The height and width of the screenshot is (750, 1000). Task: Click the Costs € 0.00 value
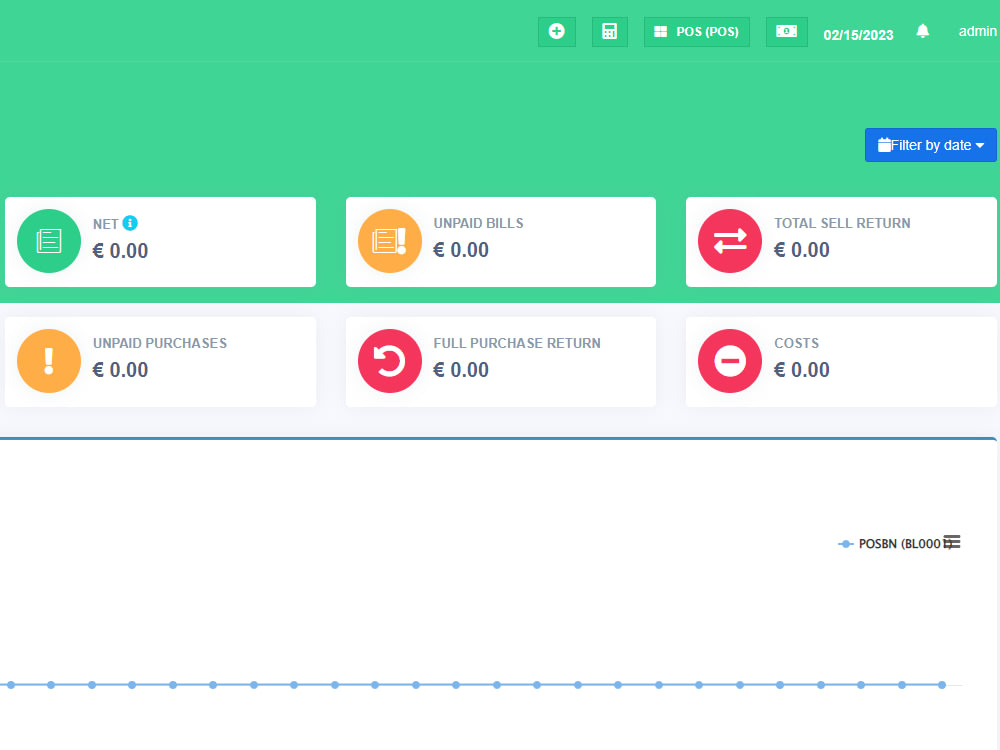point(802,370)
